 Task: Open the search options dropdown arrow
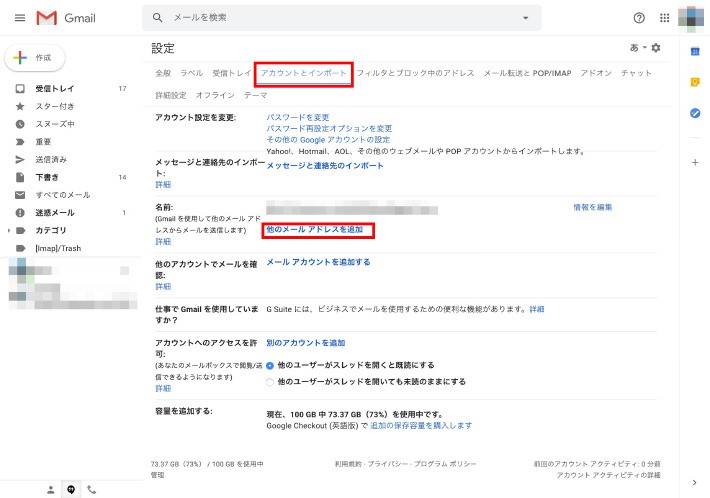(525, 18)
